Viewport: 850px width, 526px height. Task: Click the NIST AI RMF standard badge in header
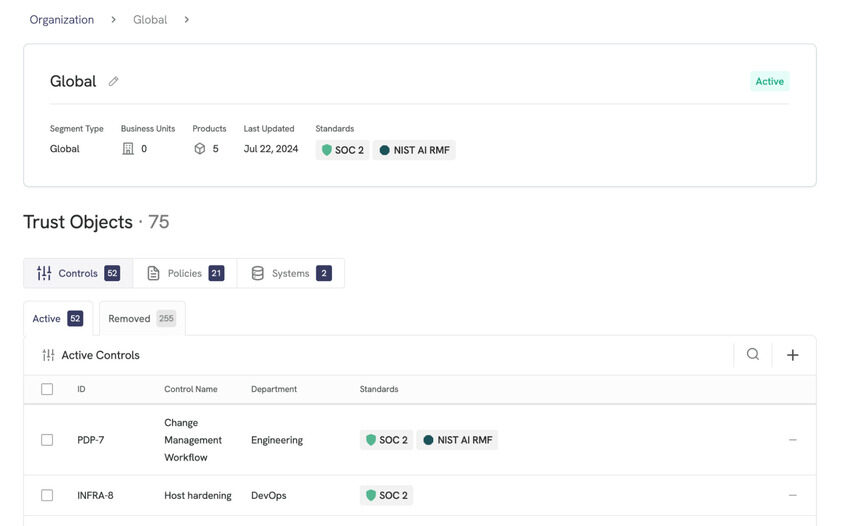(x=414, y=150)
